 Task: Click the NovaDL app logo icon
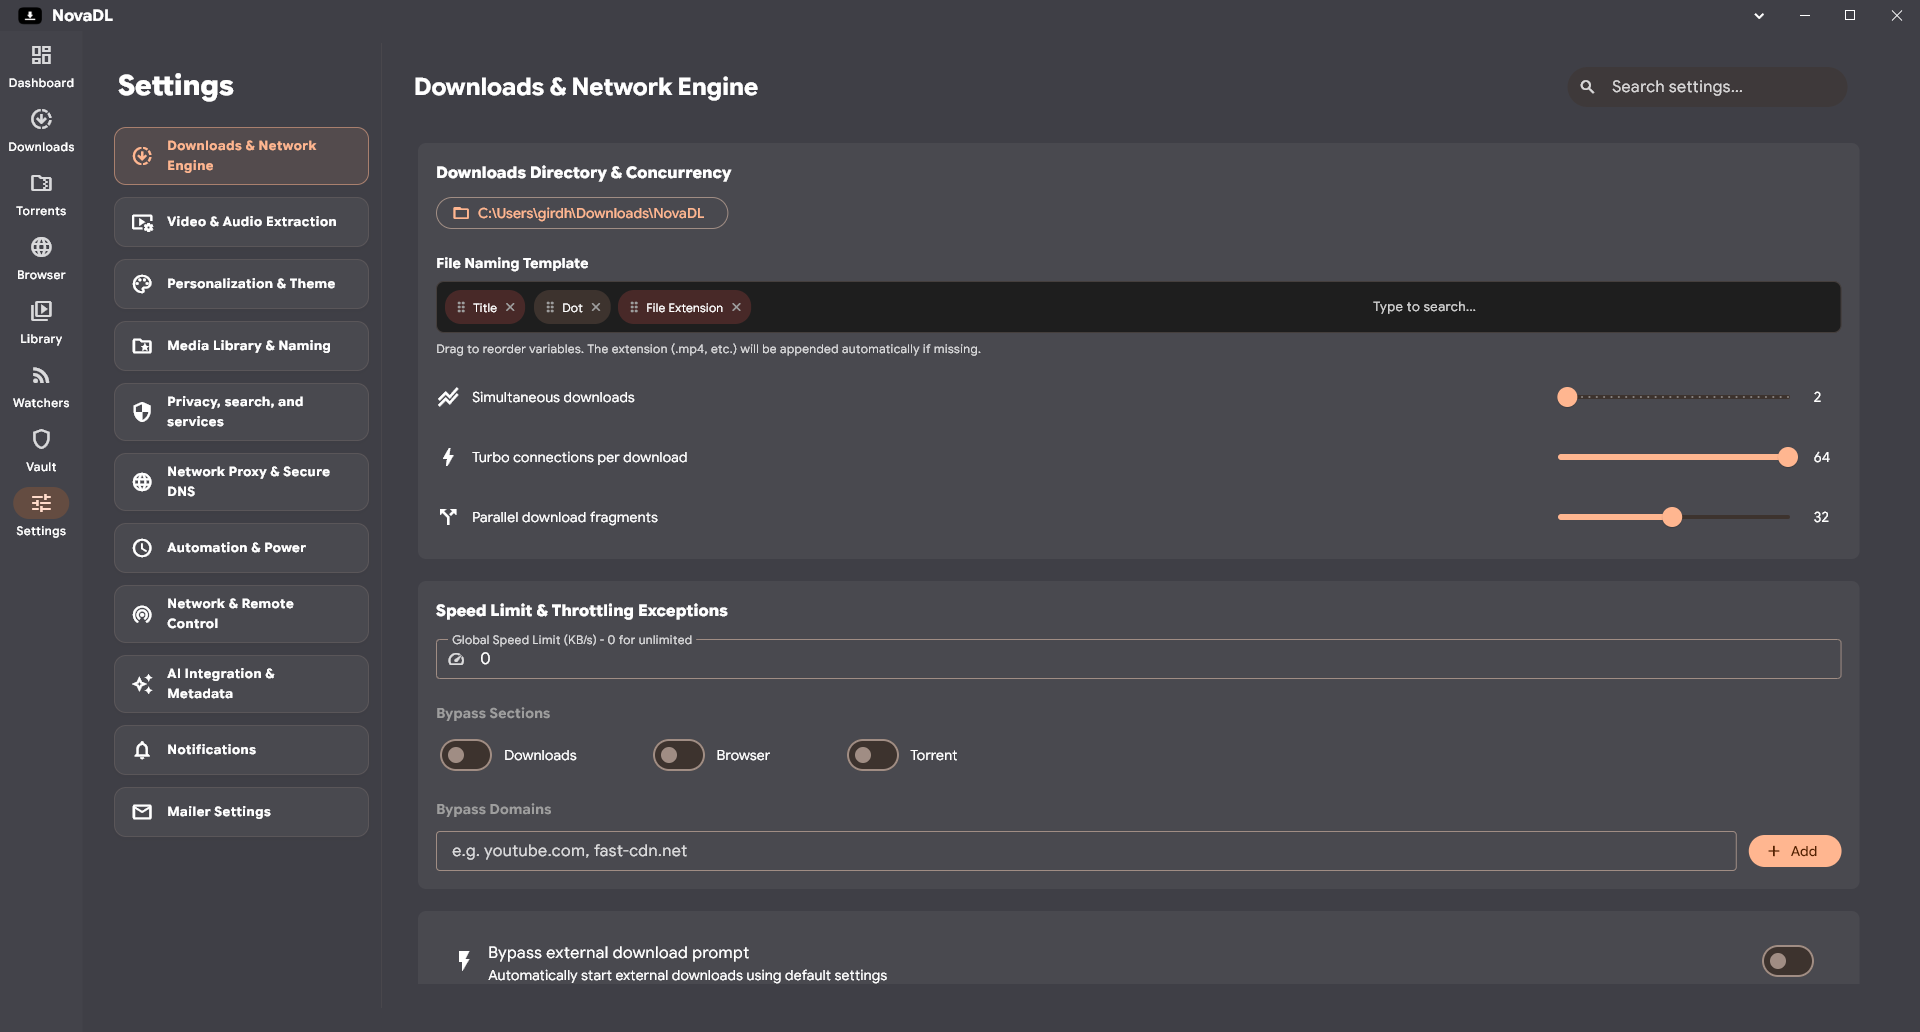pyautogui.click(x=30, y=15)
